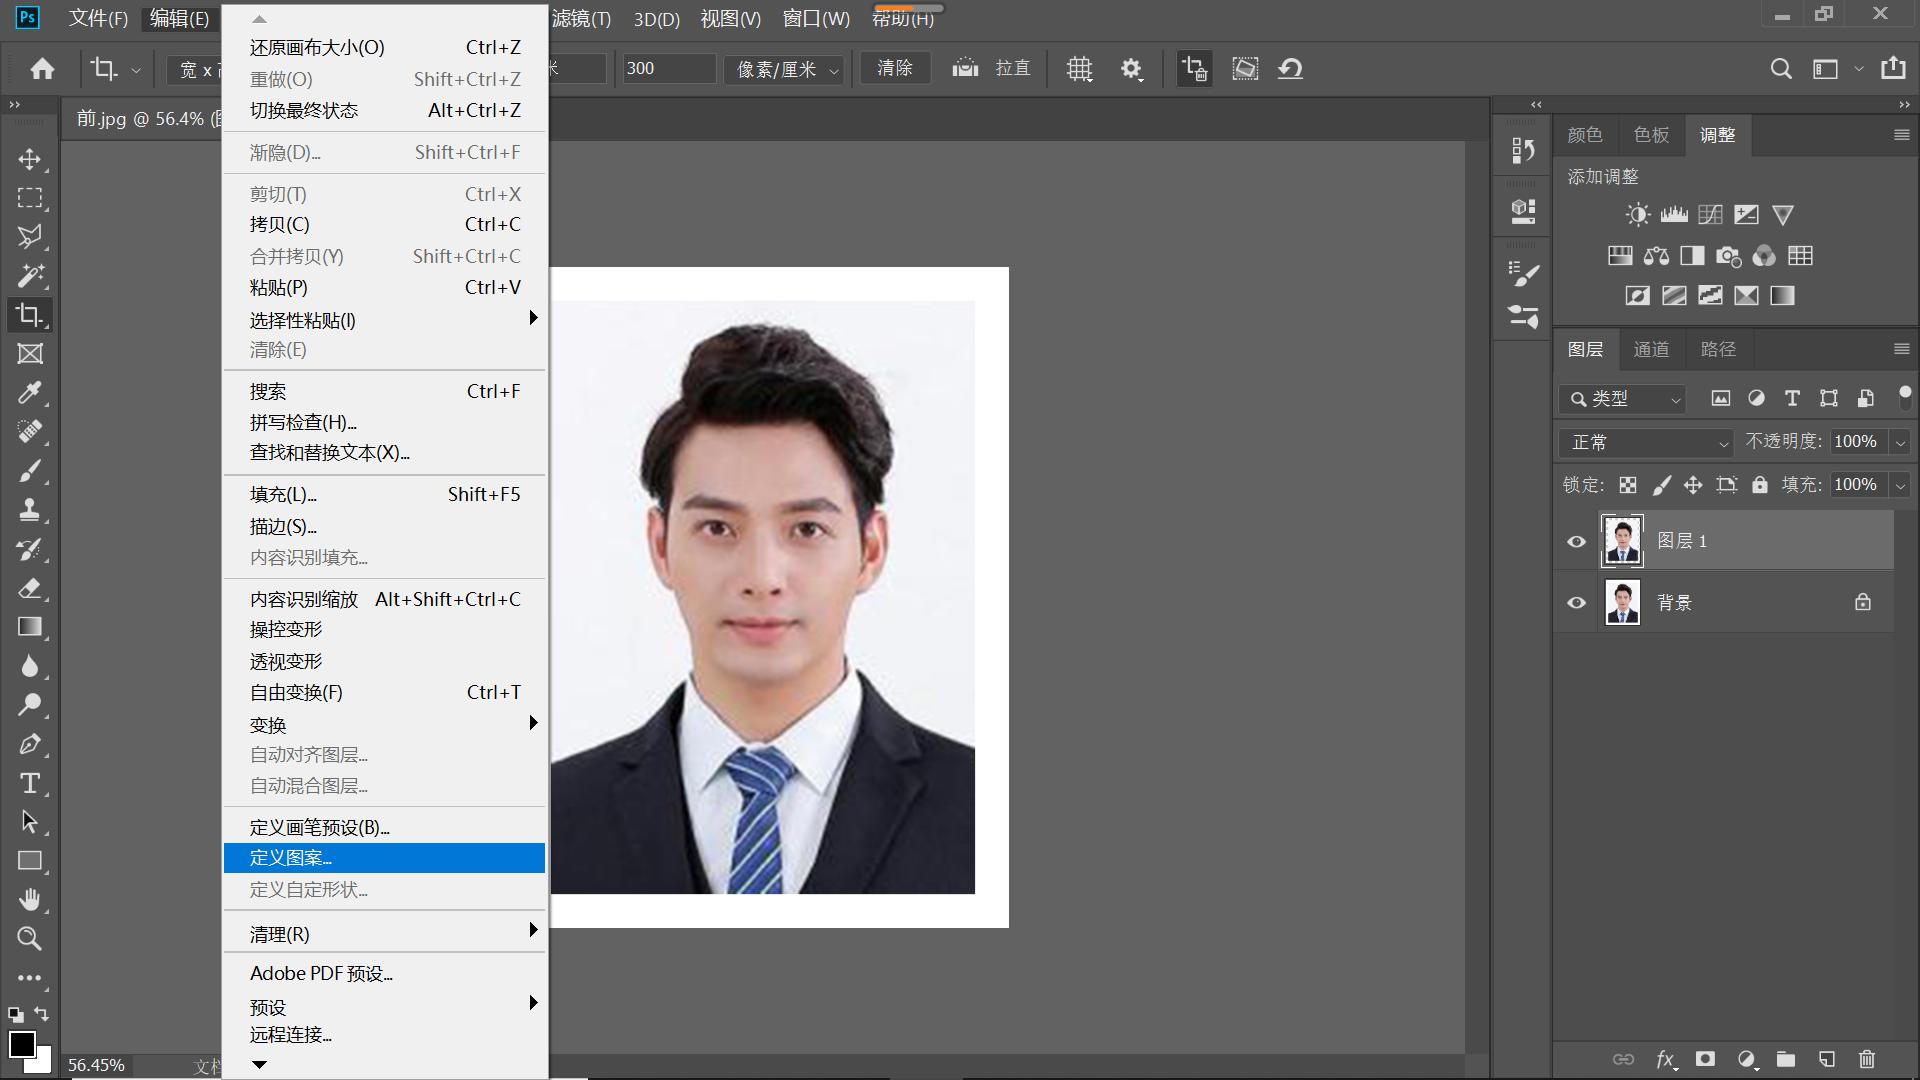Open the 正常 blend mode dropdown
The image size is (1920, 1080).
point(1648,442)
